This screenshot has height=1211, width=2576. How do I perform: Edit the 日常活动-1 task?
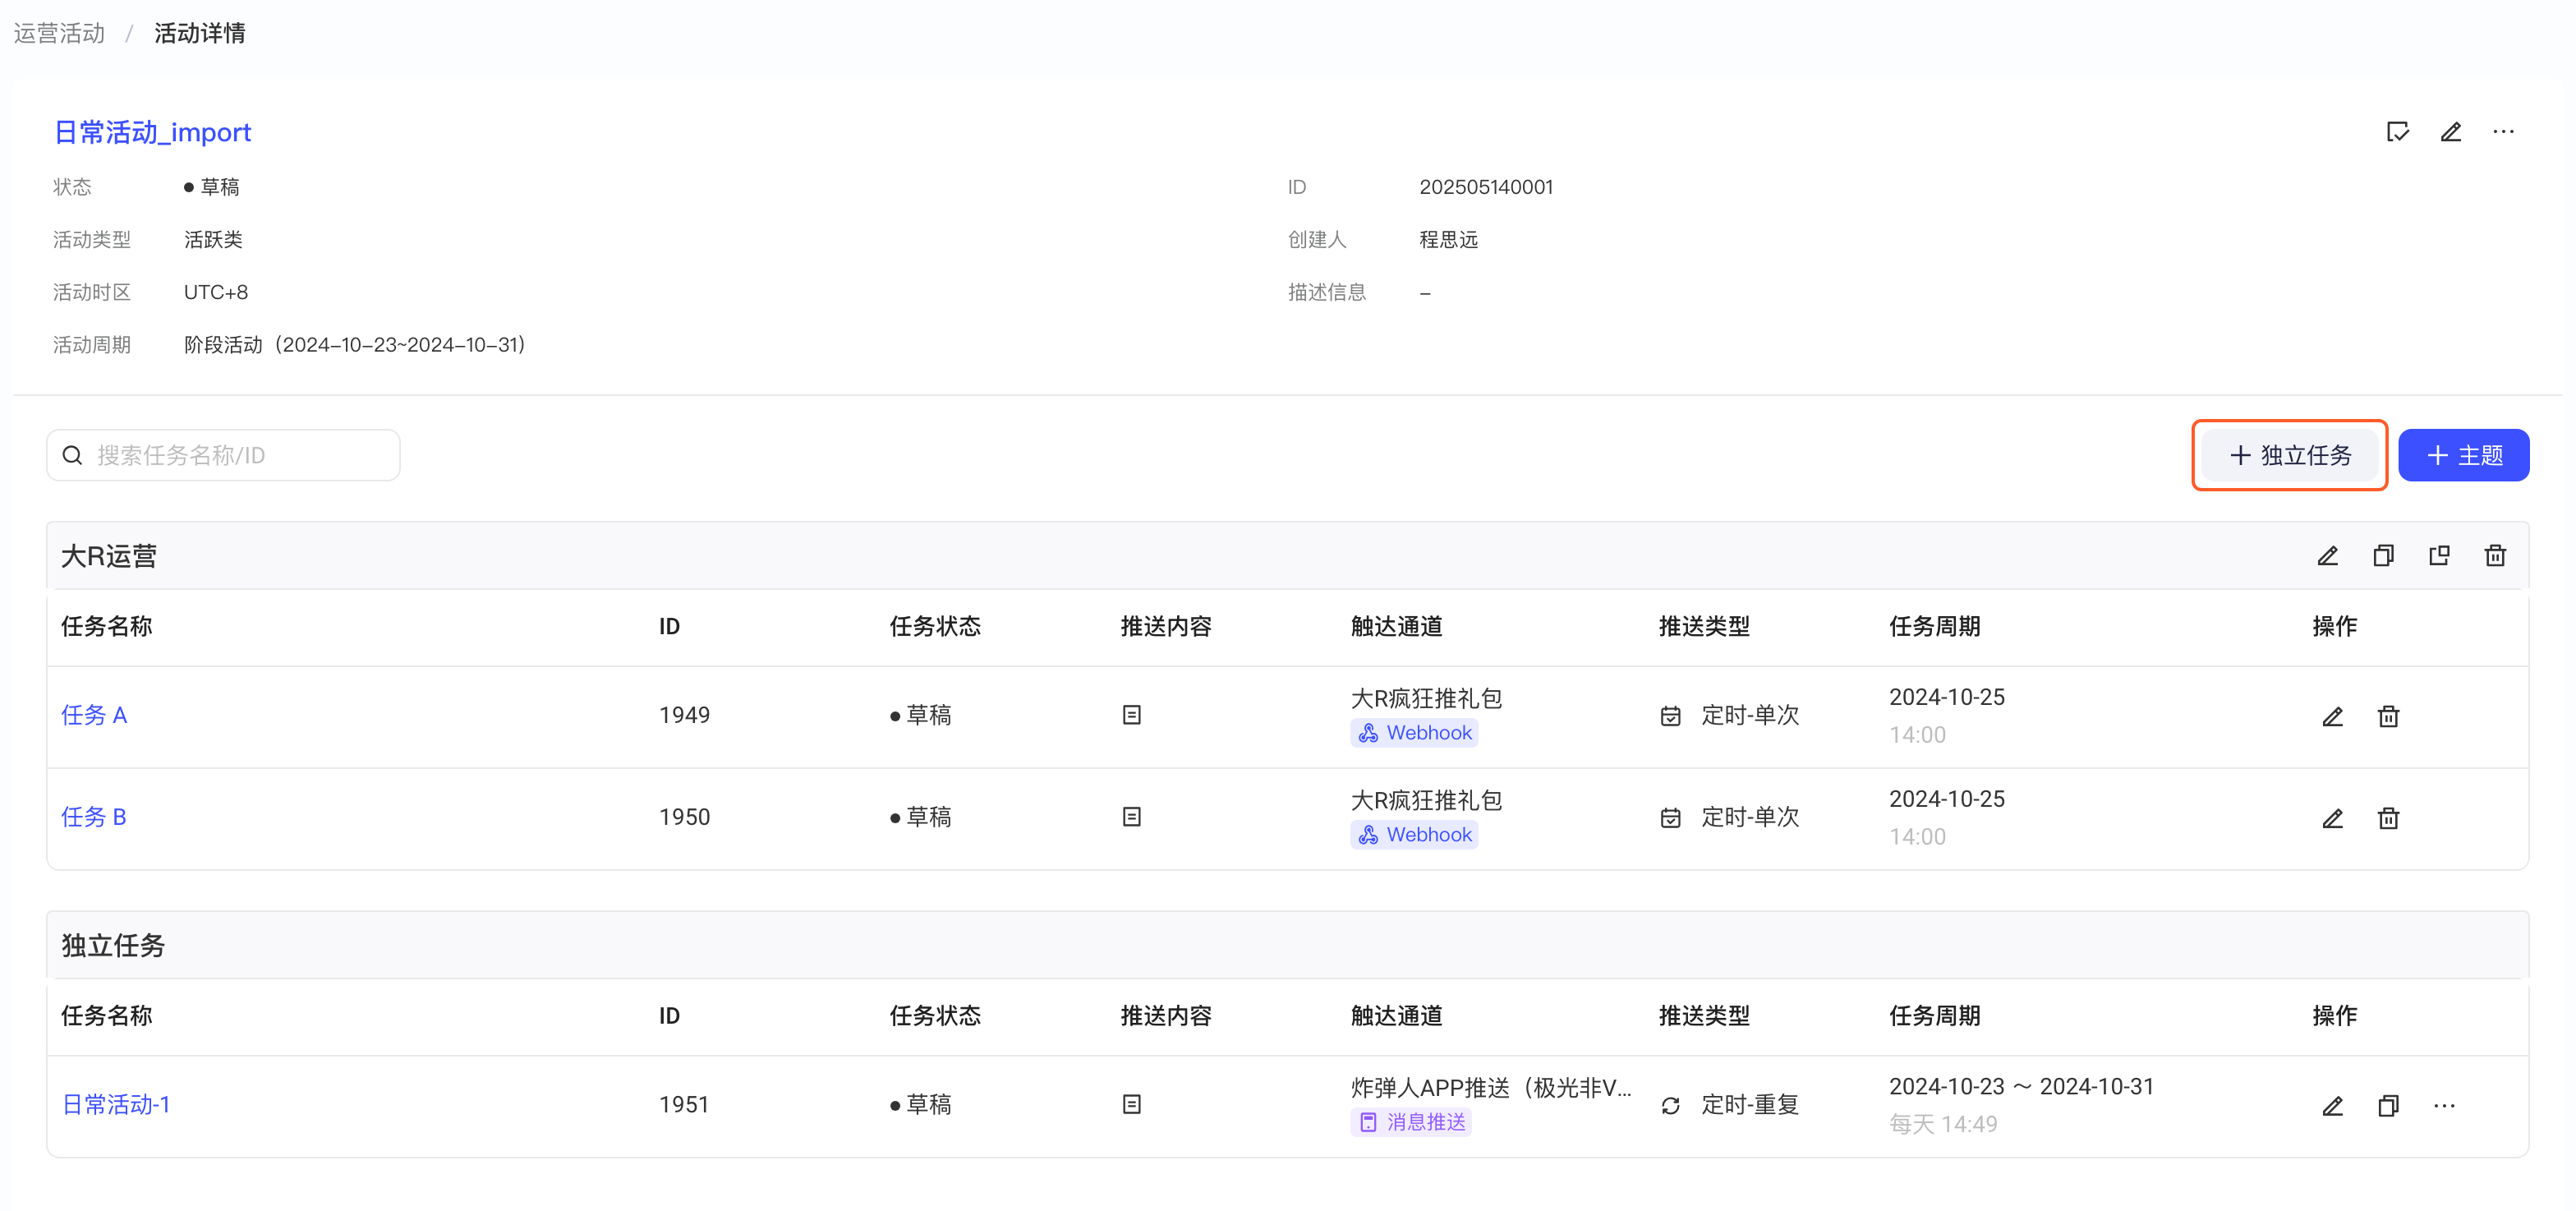(x=2332, y=1105)
